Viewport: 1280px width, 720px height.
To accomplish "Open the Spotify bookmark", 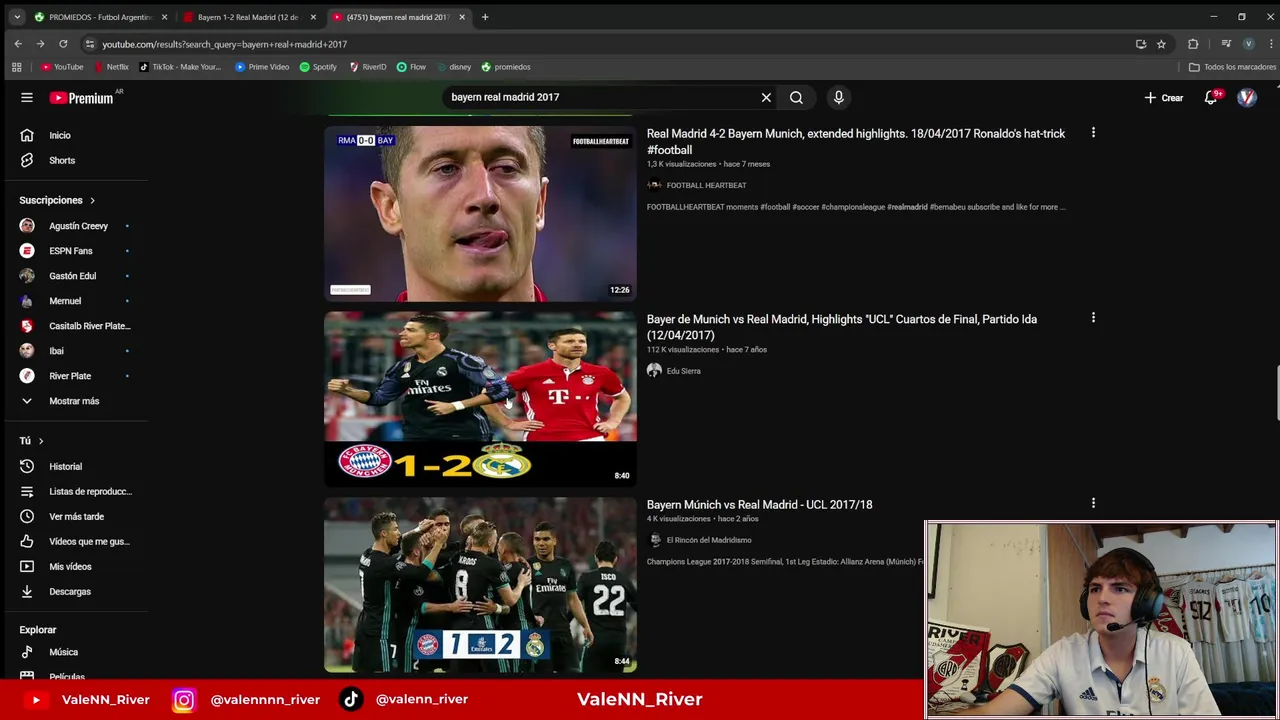I will (x=318, y=67).
